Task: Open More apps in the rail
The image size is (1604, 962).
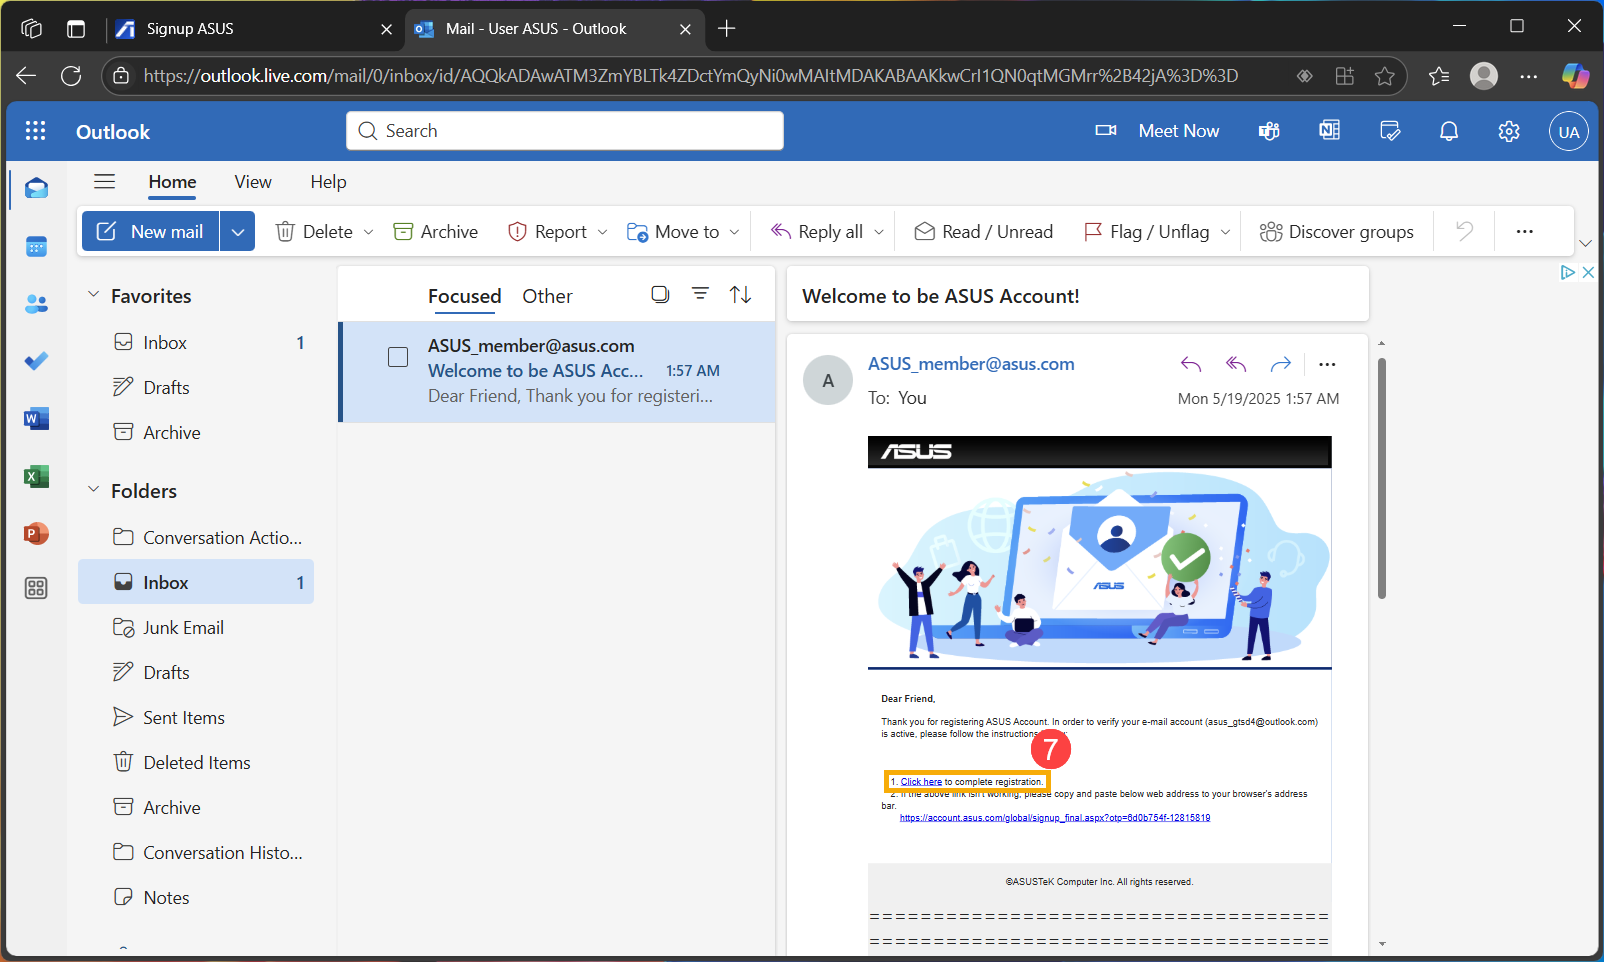Action: pos(36,588)
